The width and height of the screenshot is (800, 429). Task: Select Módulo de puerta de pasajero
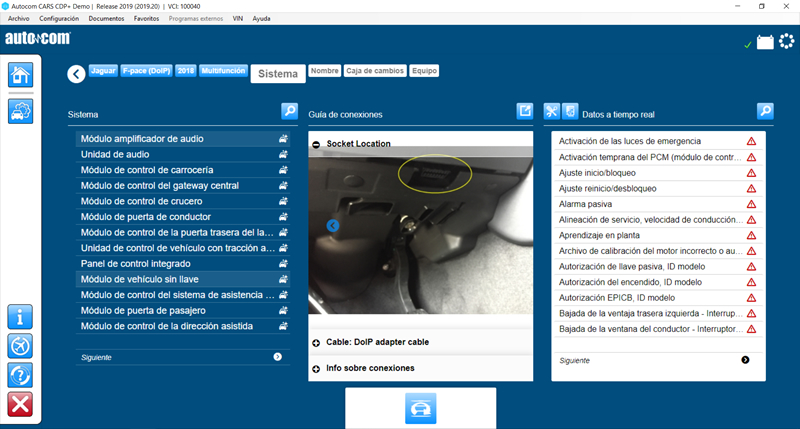(x=183, y=311)
